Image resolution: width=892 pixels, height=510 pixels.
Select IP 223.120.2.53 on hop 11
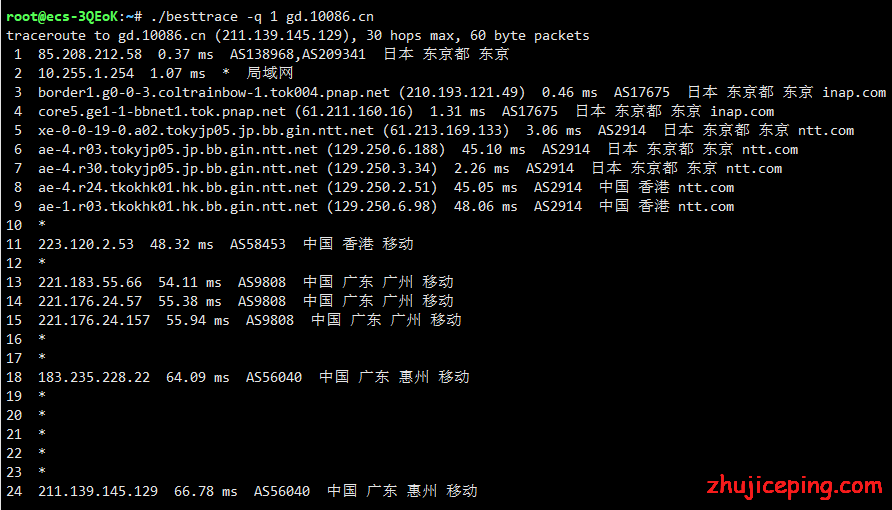click(86, 244)
